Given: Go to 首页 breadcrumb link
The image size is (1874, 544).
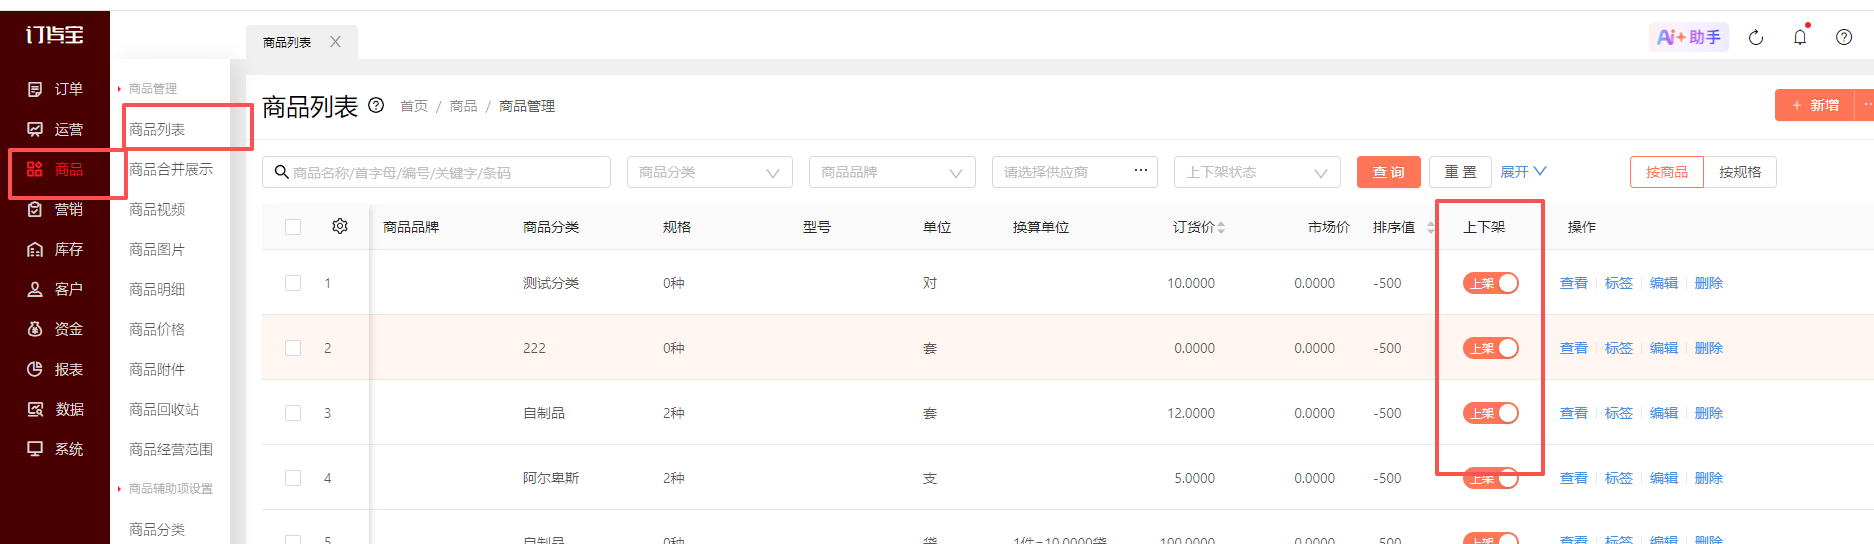Looking at the screenshot, I should [414, 106].
